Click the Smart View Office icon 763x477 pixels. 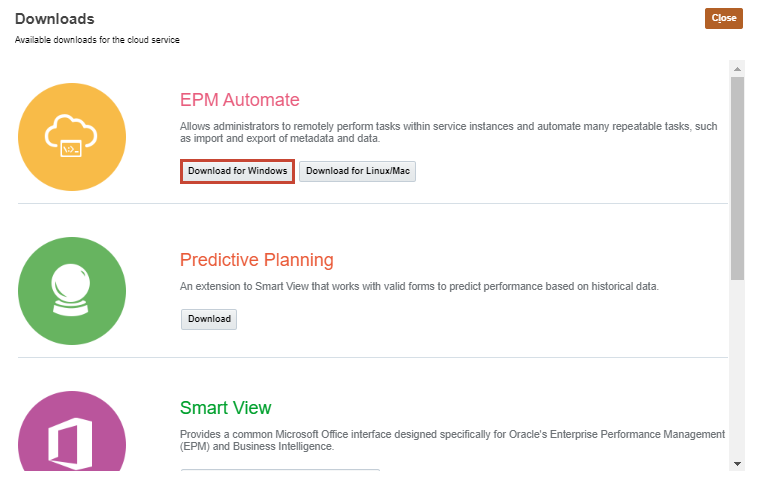[72, 435]
